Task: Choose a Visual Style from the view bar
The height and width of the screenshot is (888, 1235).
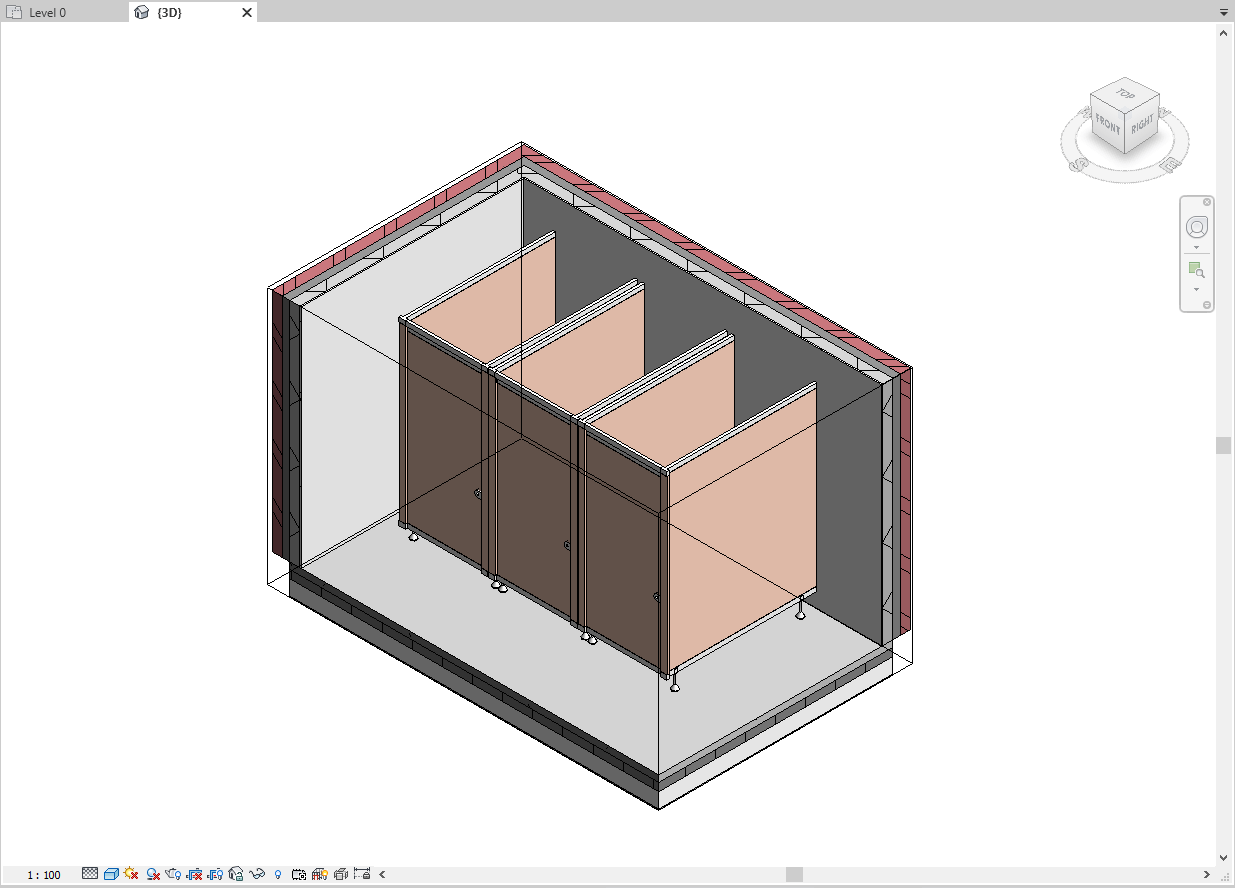Action: click(110, 873)
